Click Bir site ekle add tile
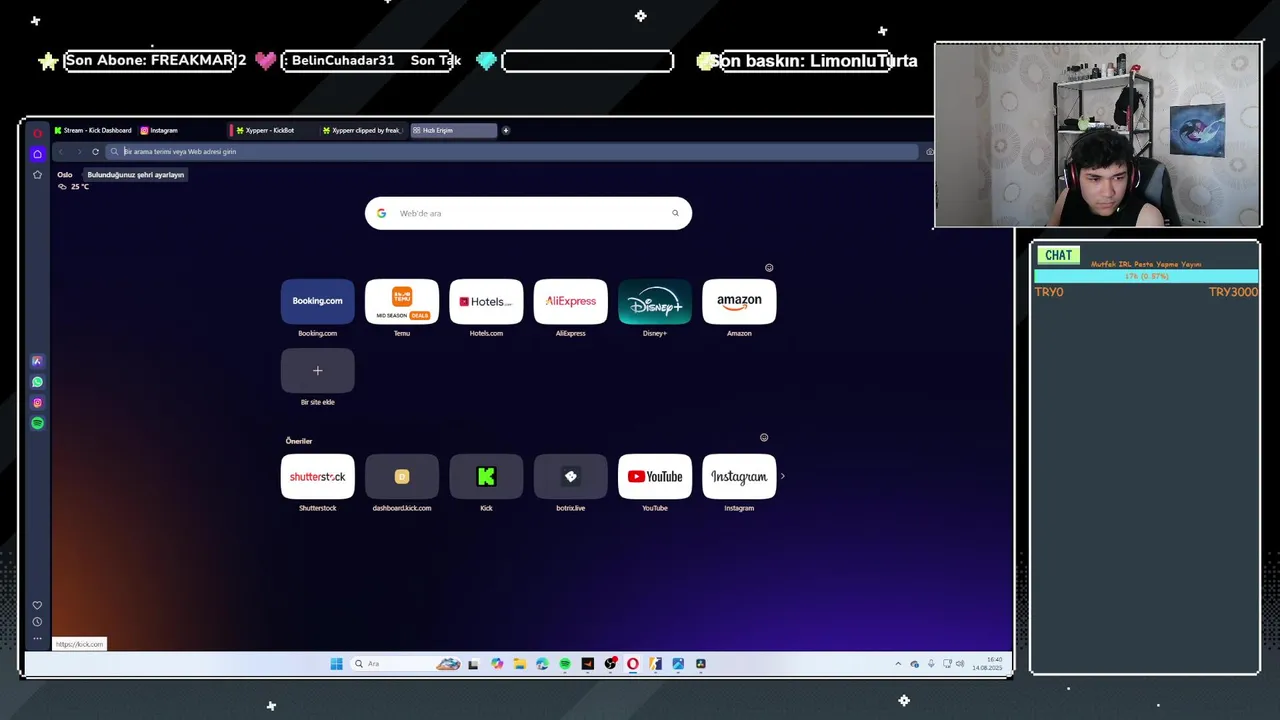This screenshot has width=1280, height=720. pos(318,371)
